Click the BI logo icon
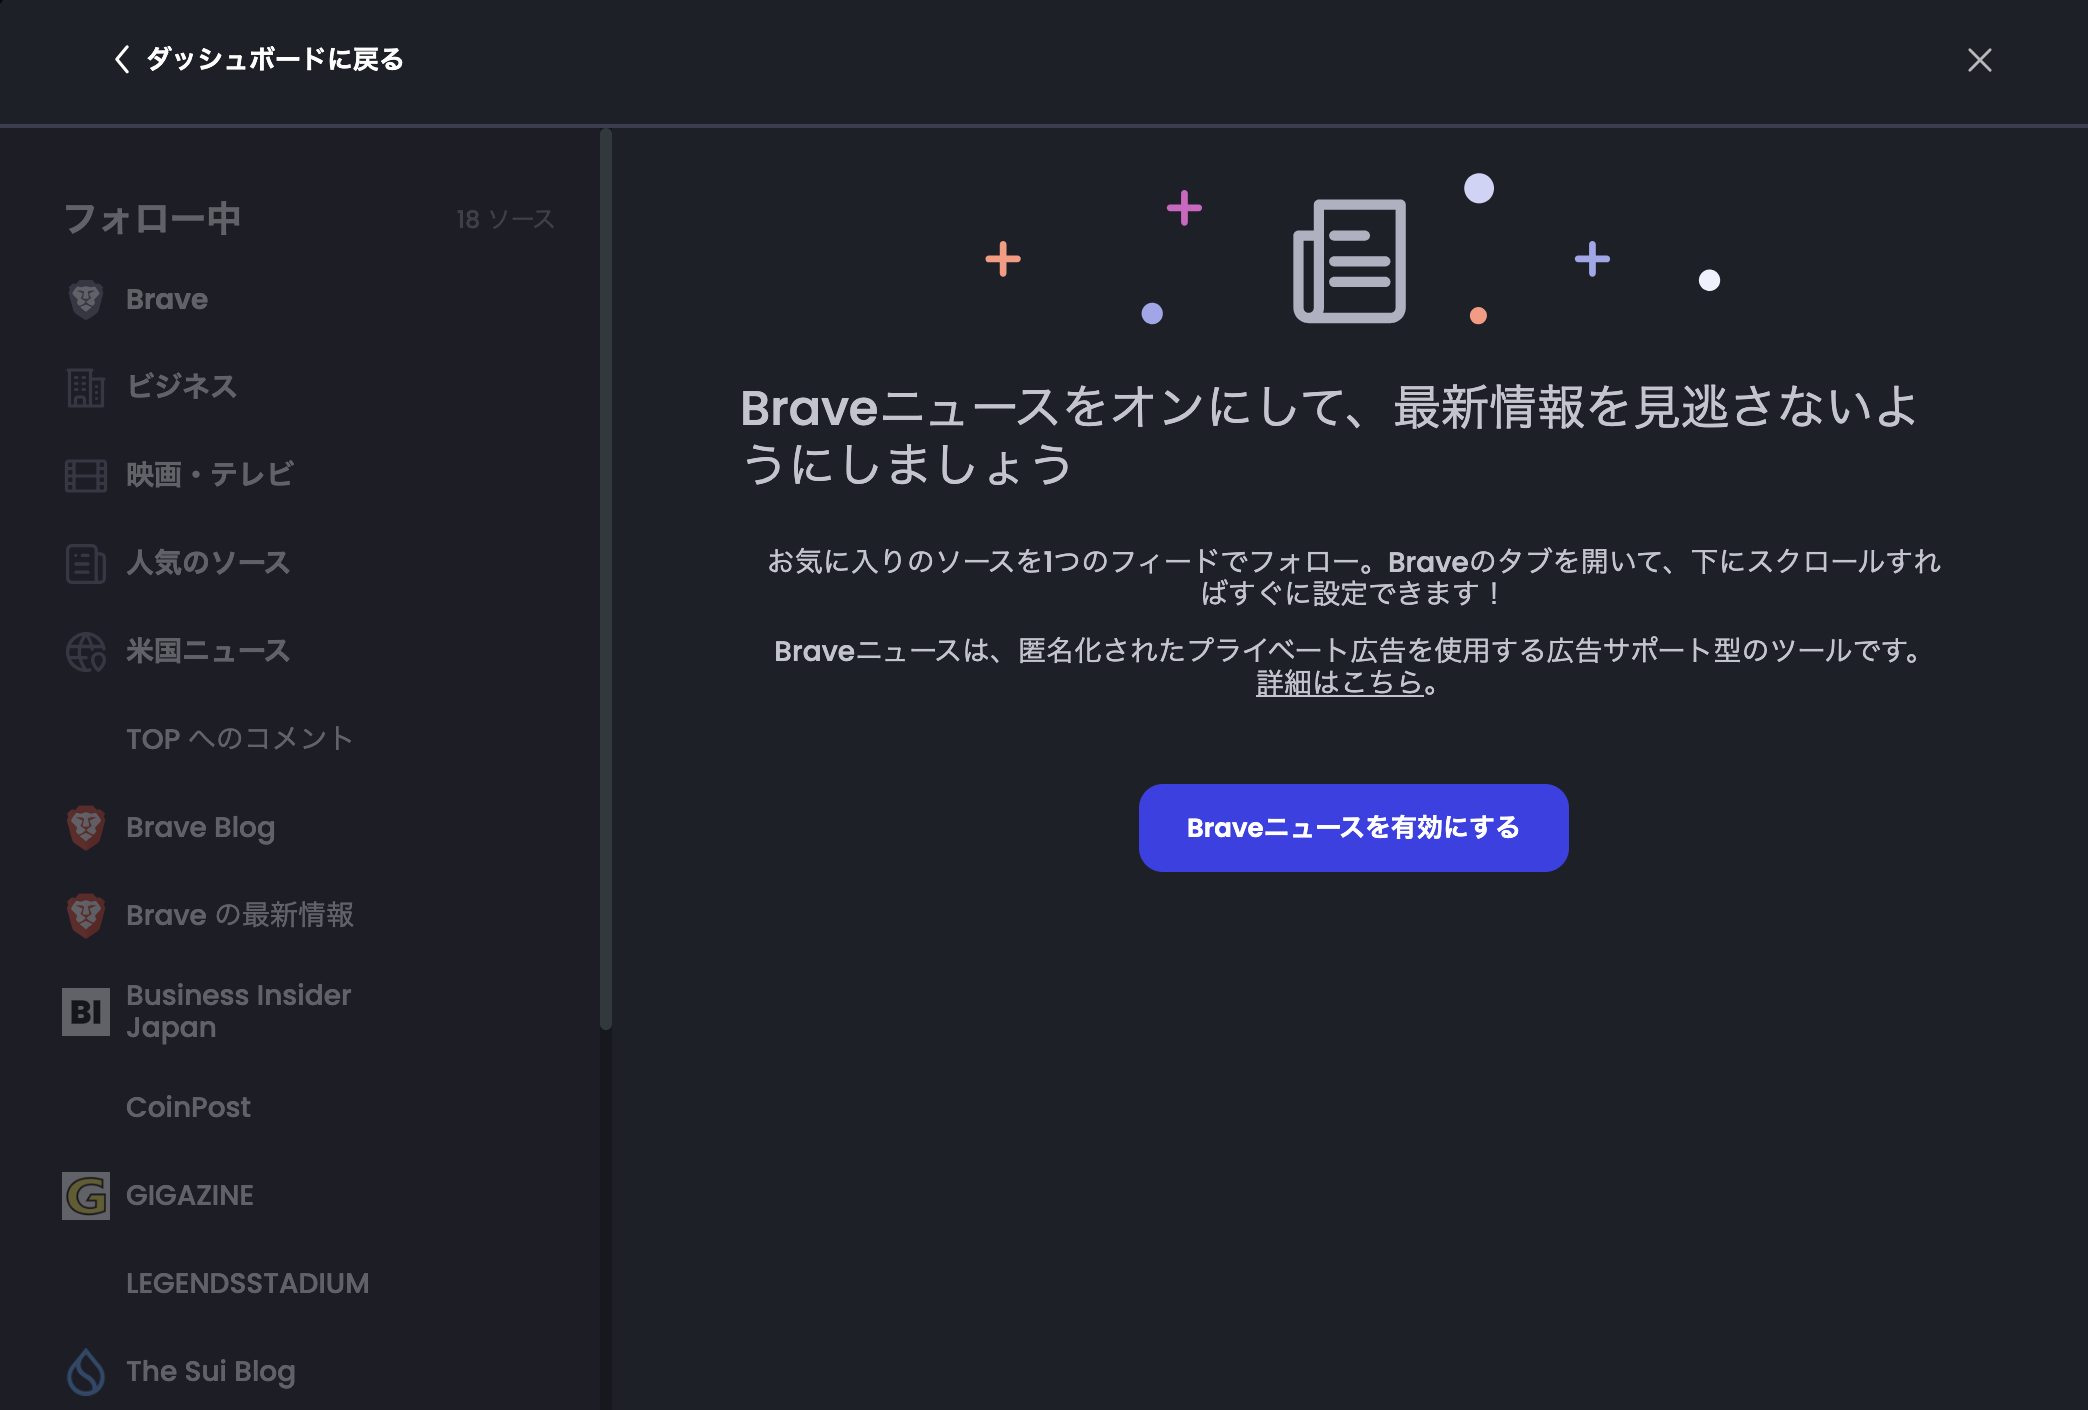The height and width of the screenshot is (1410, 2088). pos(86,1011)
